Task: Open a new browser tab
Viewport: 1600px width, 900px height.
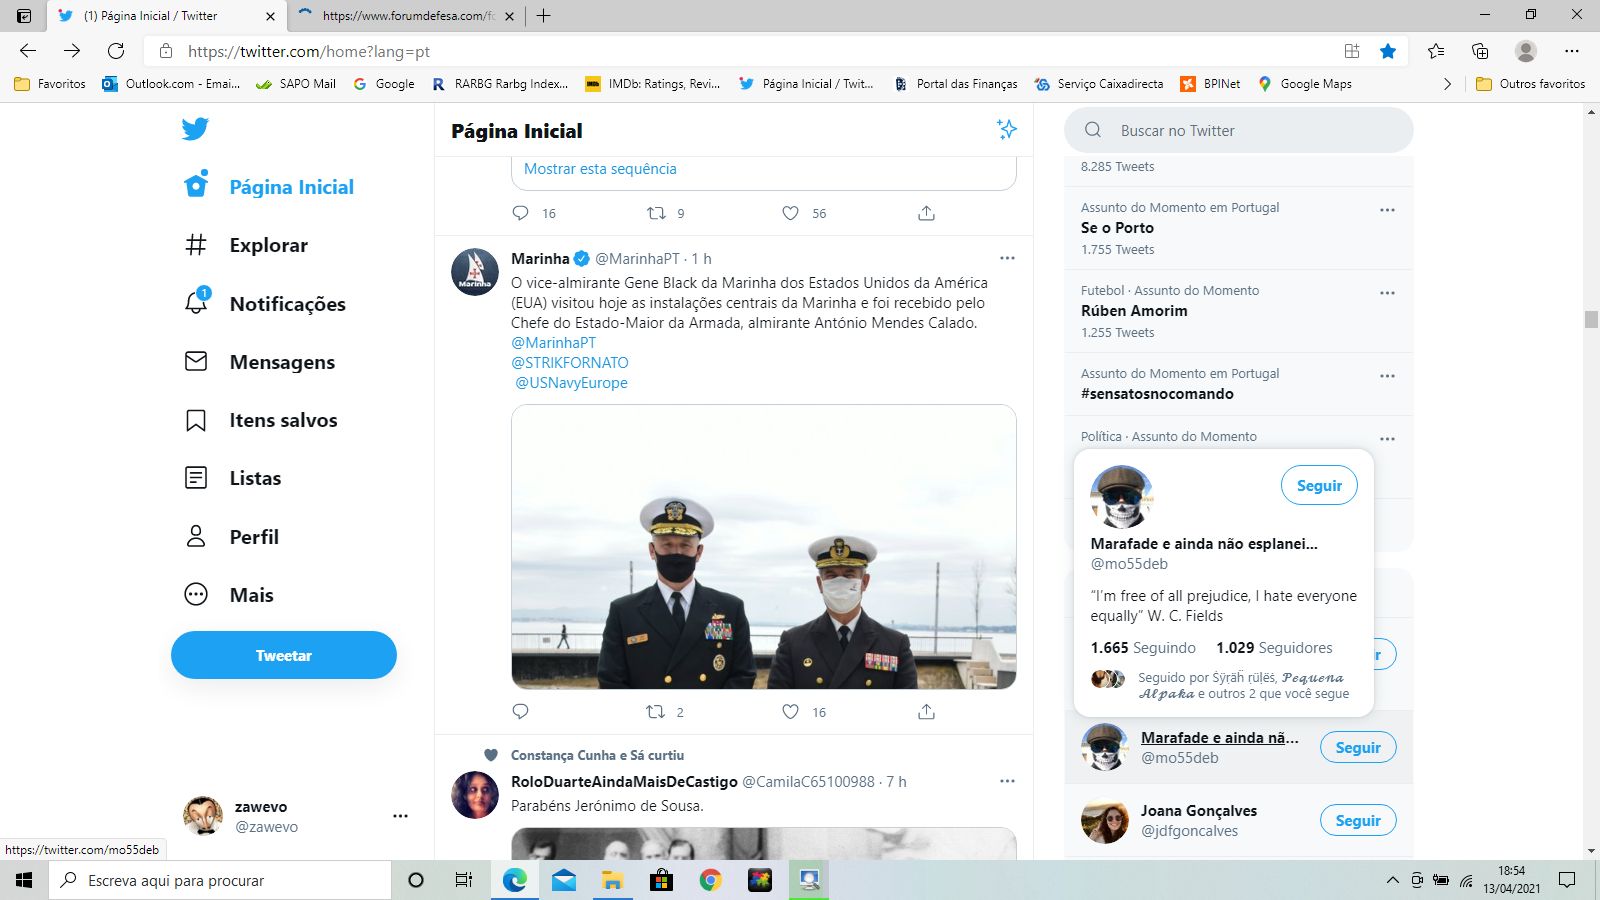Action: pyautogui.click(x=543, y=16)
